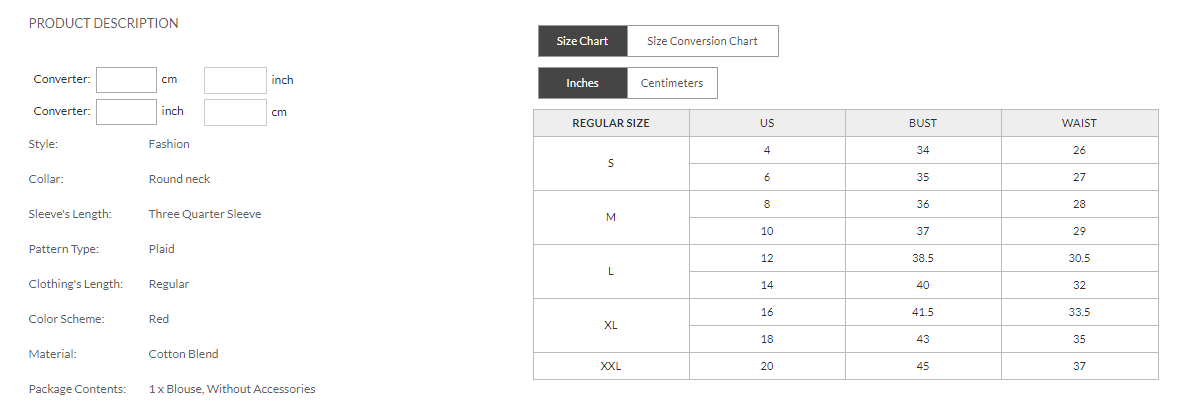Switch to the Size Chart tab
This screenshot has width=1200, height=416.
[x=582, y=41]
